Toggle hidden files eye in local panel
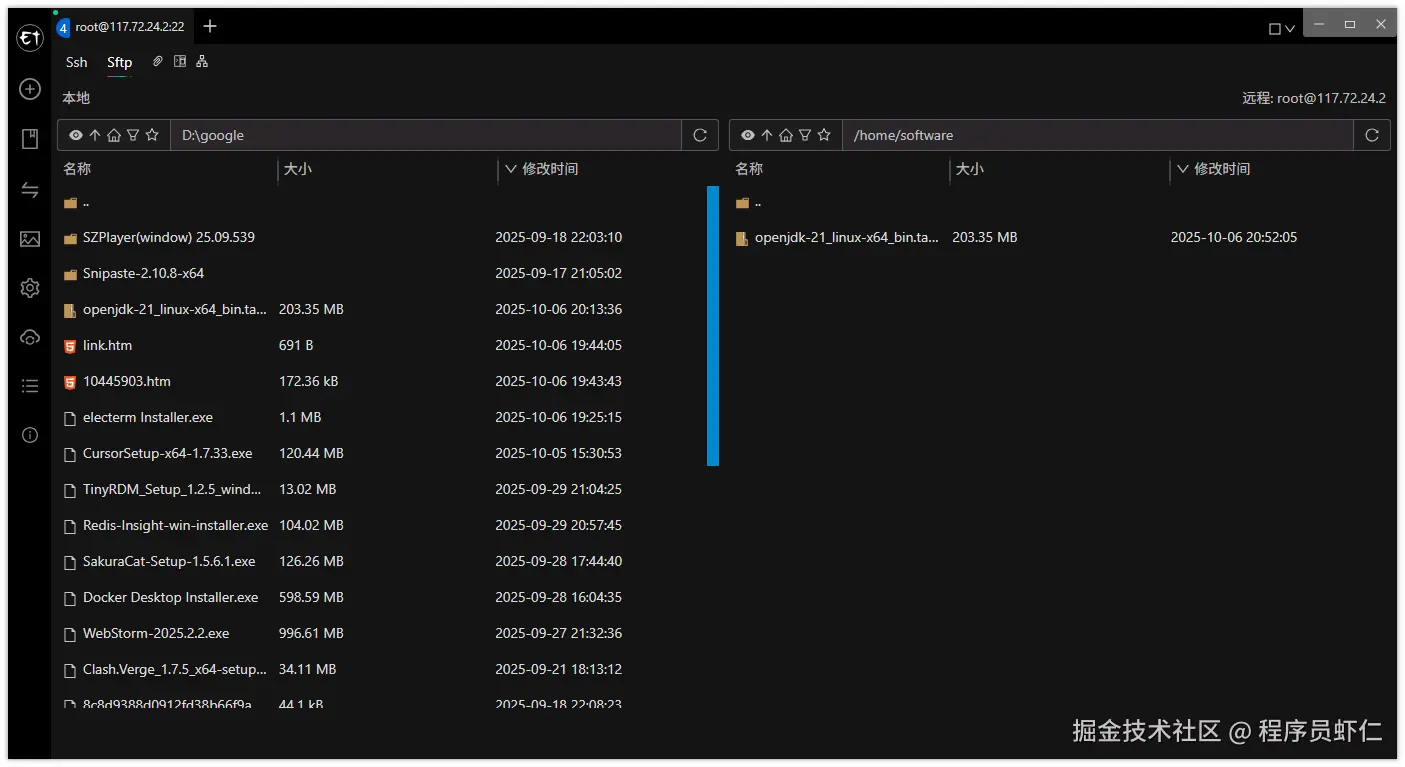The width and height of the screenshot is (1405, 767). point(76,135)
